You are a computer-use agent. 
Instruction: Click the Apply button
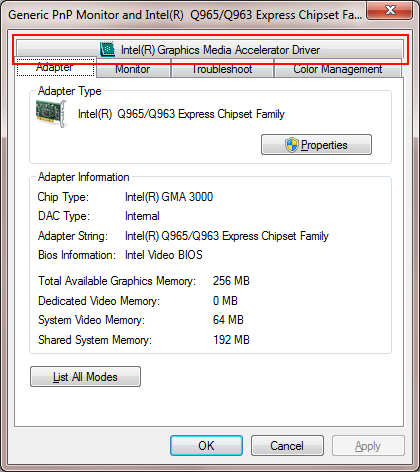pyautogui.click(x=368, y=445)
